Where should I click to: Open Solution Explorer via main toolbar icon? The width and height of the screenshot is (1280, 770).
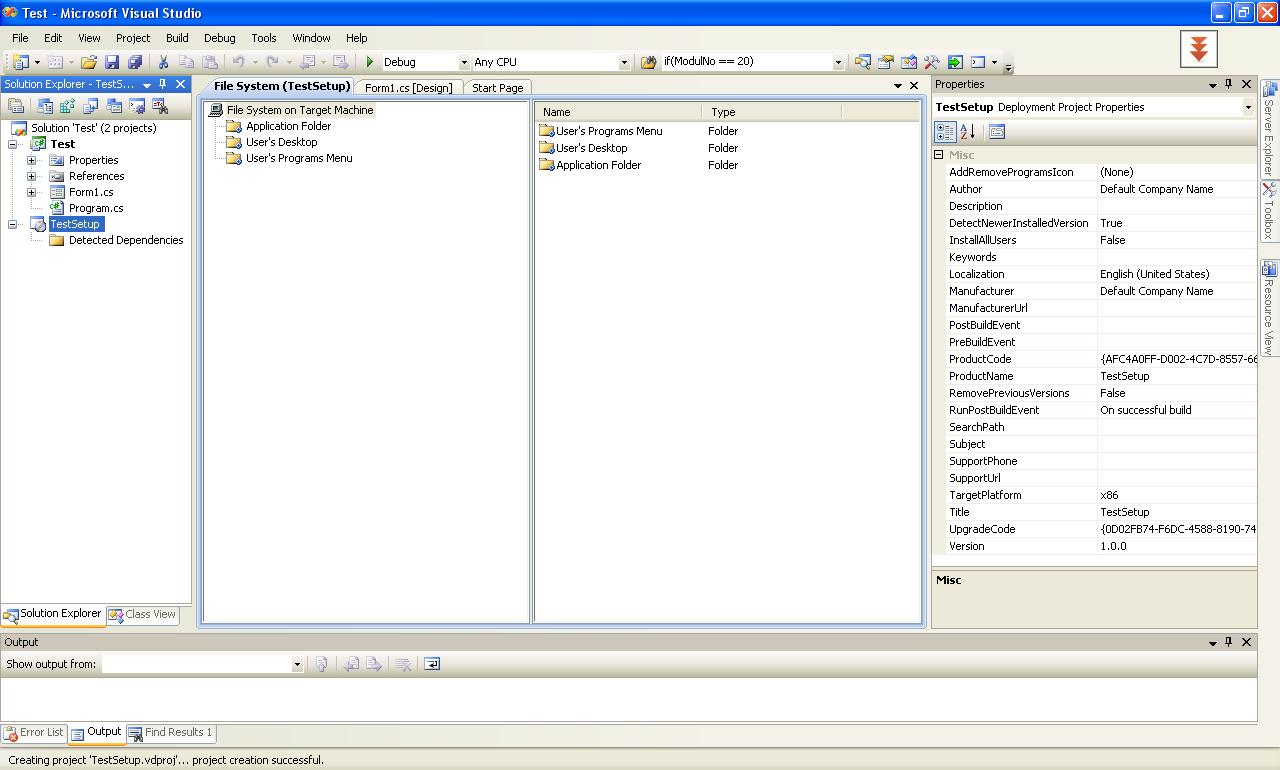click(862, 62)
